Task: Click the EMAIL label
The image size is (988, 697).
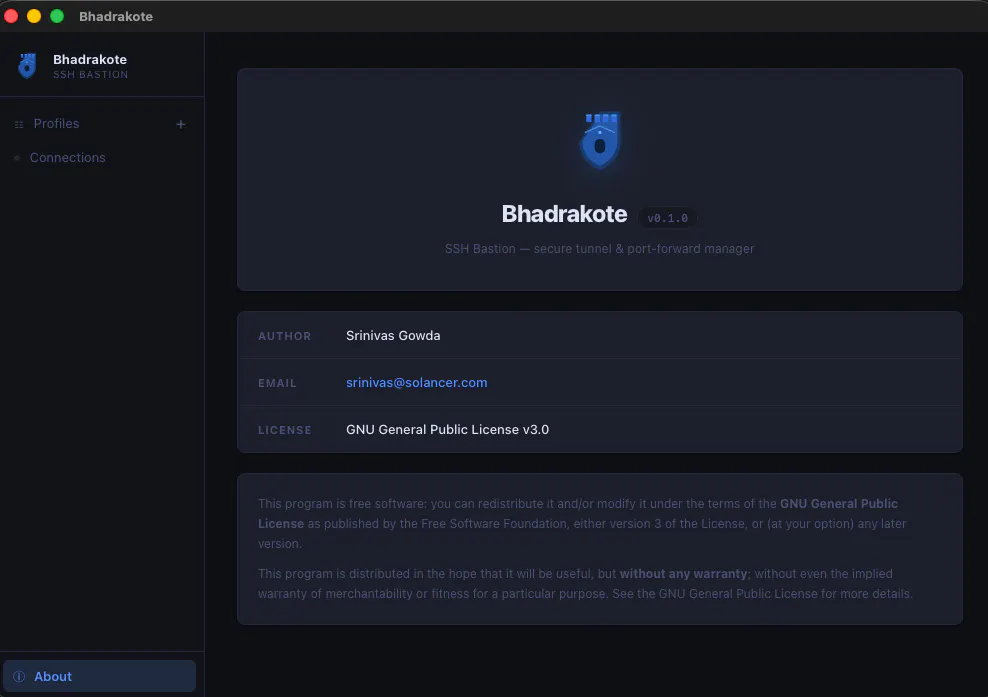Action: 277,383
